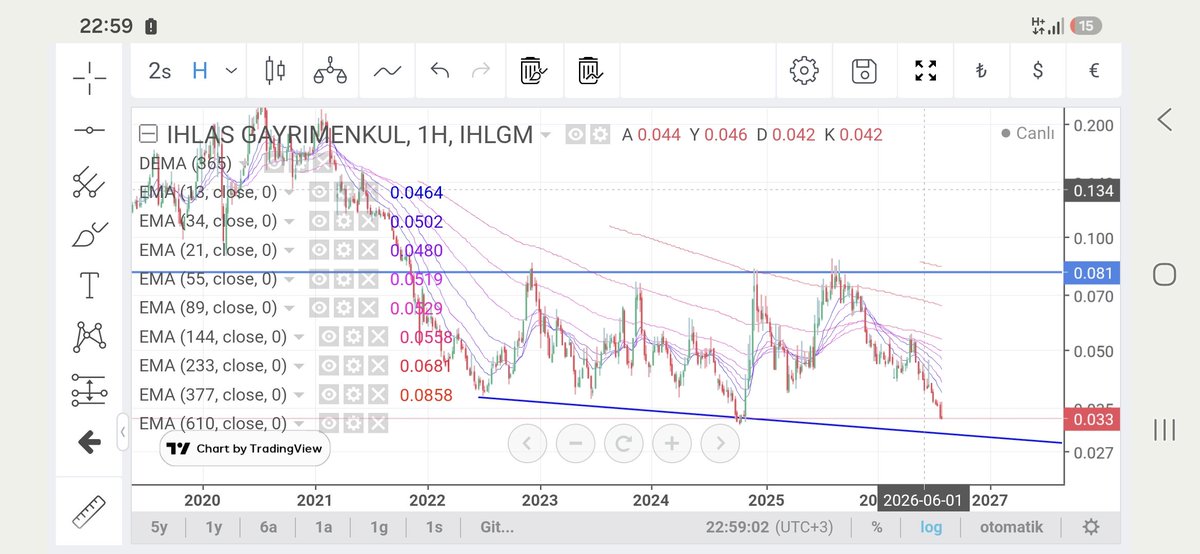Collapse the indicator legend box

point(148,134)
